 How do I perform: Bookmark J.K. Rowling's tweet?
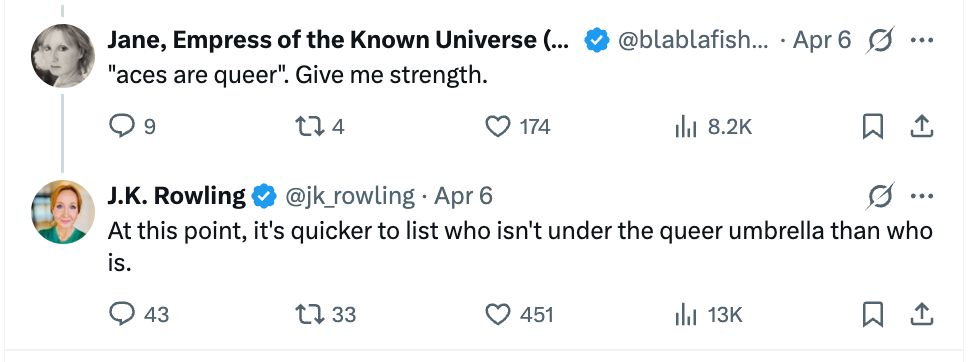tap(872, 314)
